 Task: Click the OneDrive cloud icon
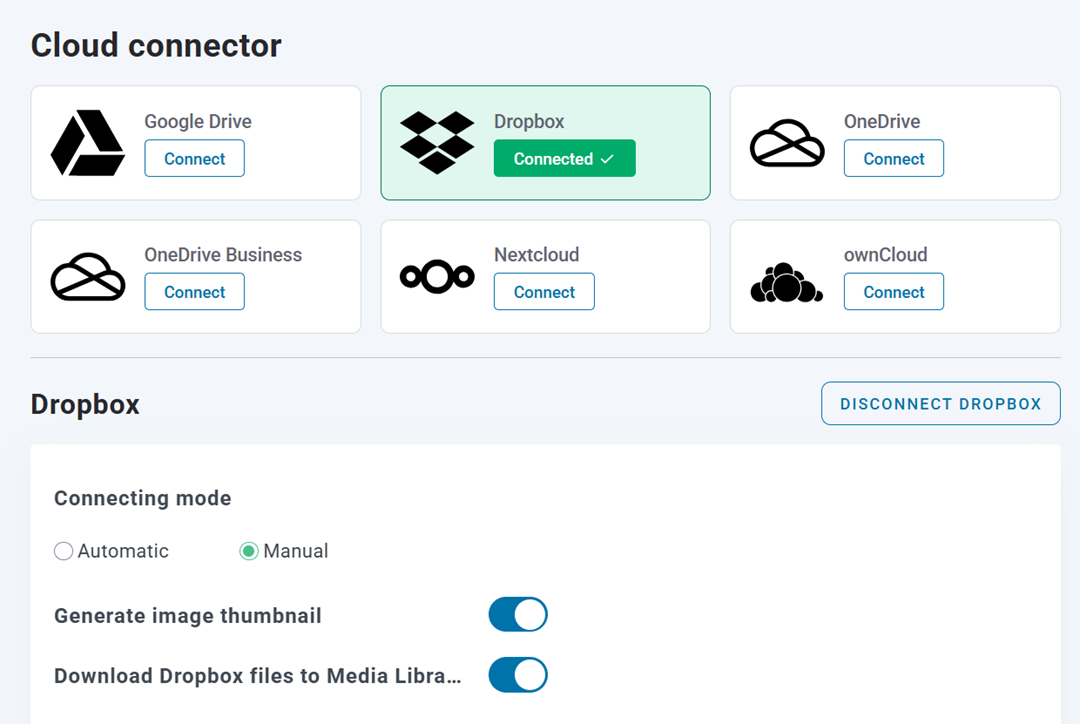[787, 142]
